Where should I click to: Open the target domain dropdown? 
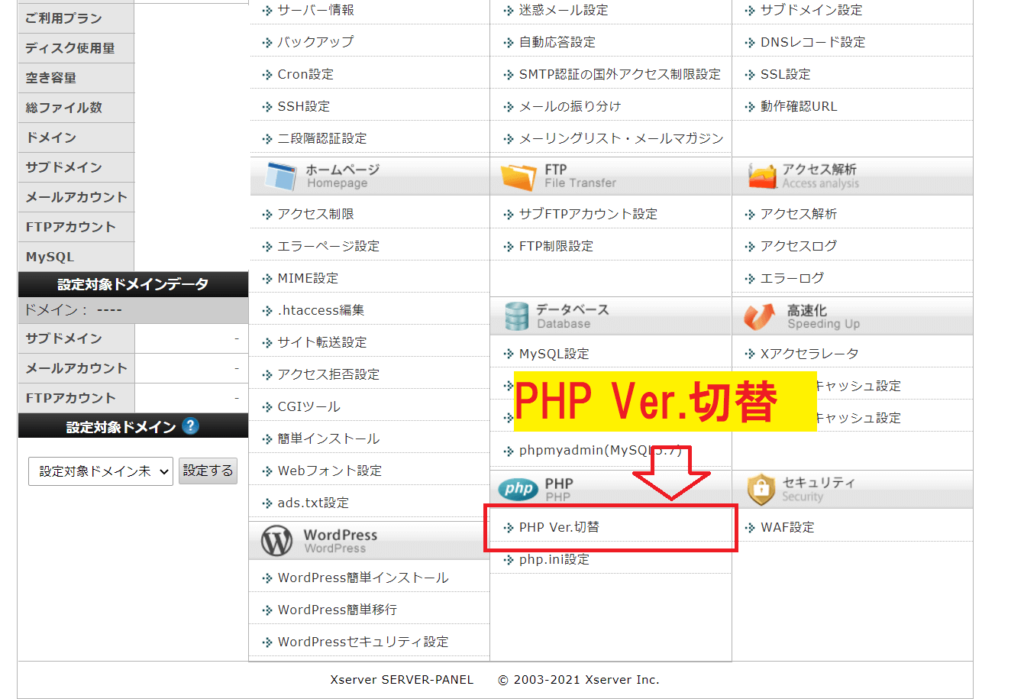point(100,471)
